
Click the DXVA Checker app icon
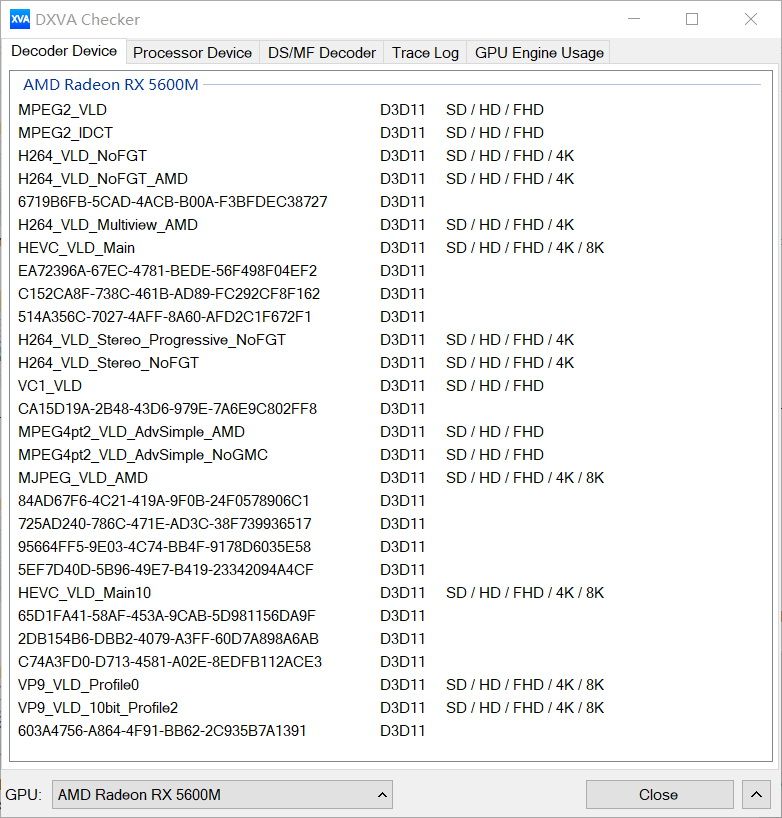tap(20, 20)
